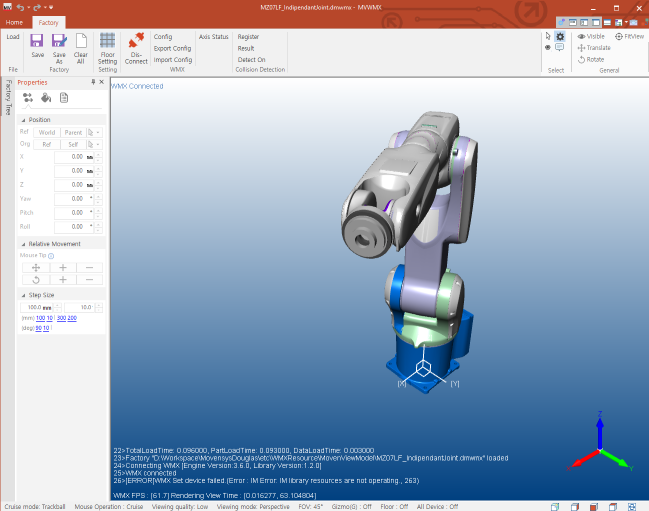Select the gear selection mode icon
649x511 pixels.
point(560,36)
